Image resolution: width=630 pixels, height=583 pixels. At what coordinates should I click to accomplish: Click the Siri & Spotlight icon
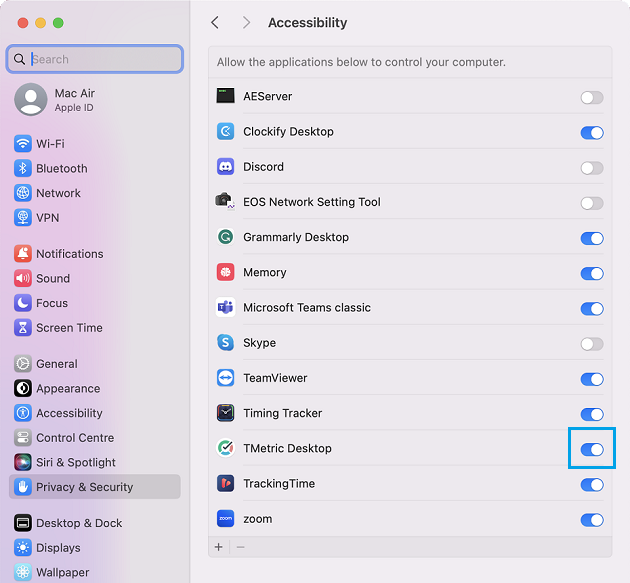point(23,462)
